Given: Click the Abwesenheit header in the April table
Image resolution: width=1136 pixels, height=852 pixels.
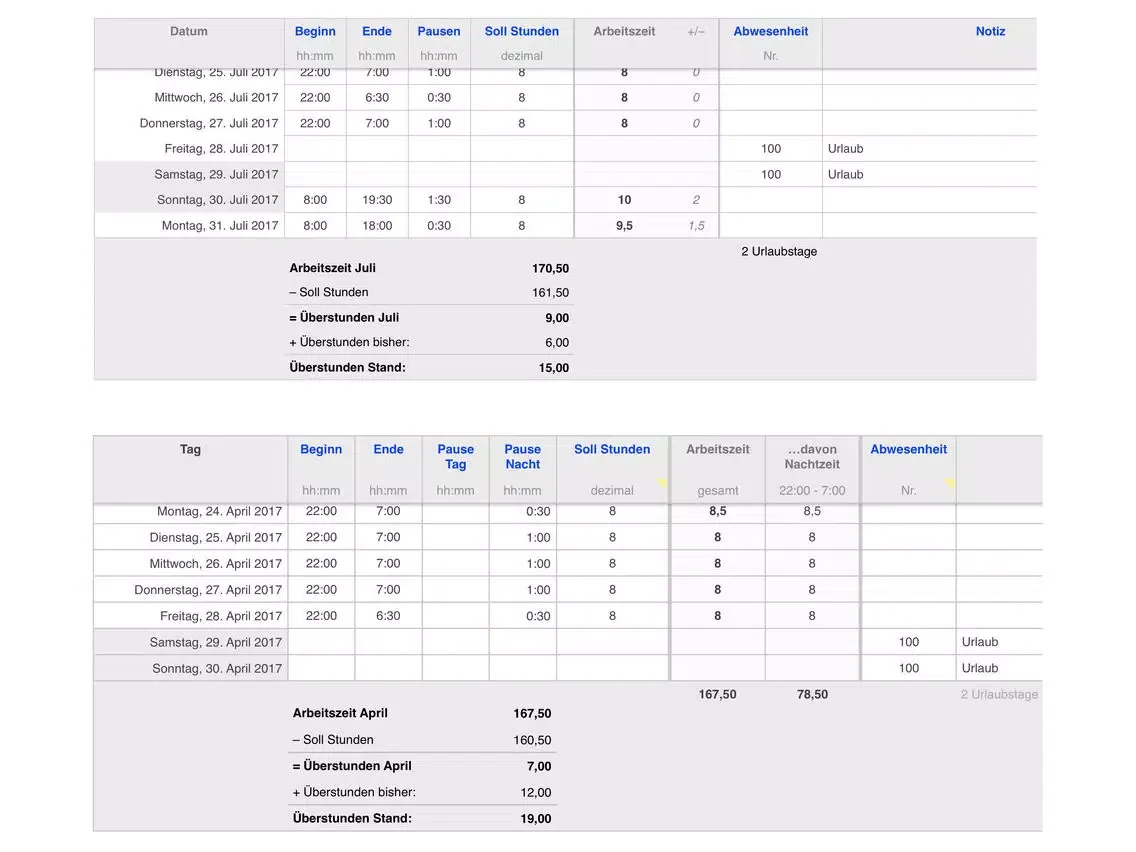Looking at the screenshot, I should pyautogui.click(x=909, y=449).
